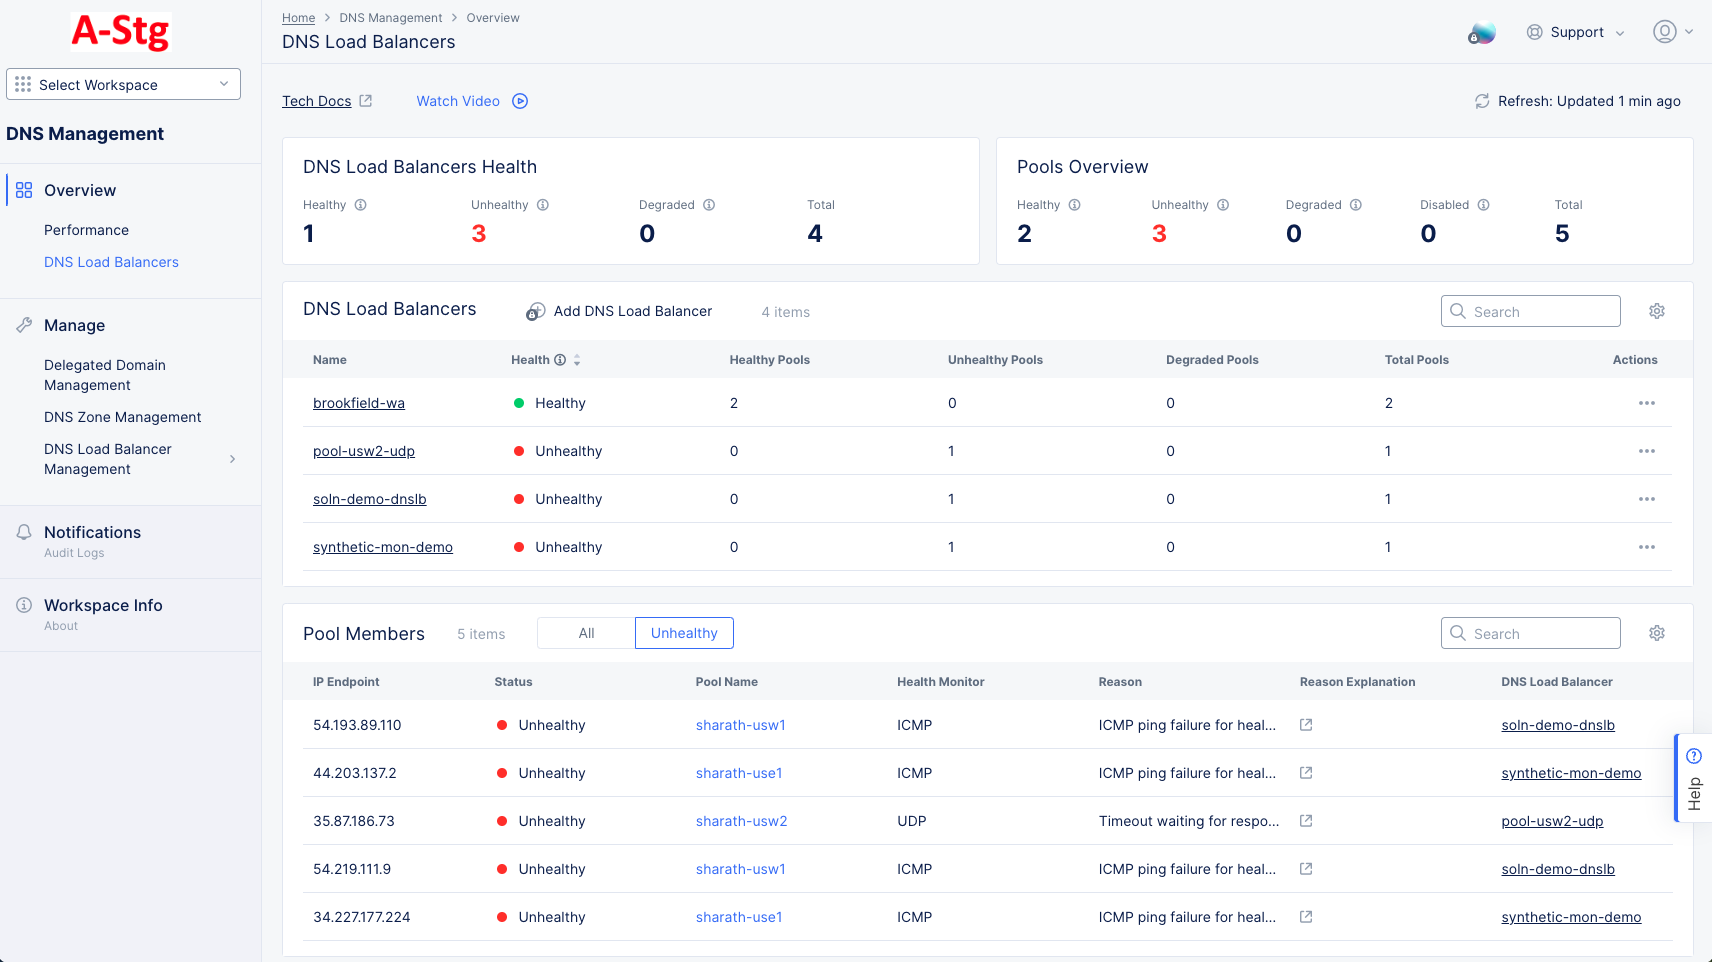Open the soln-demo-dnslb load balancer link
This screenshot has width=1712, height=962.
pos(370,498)
